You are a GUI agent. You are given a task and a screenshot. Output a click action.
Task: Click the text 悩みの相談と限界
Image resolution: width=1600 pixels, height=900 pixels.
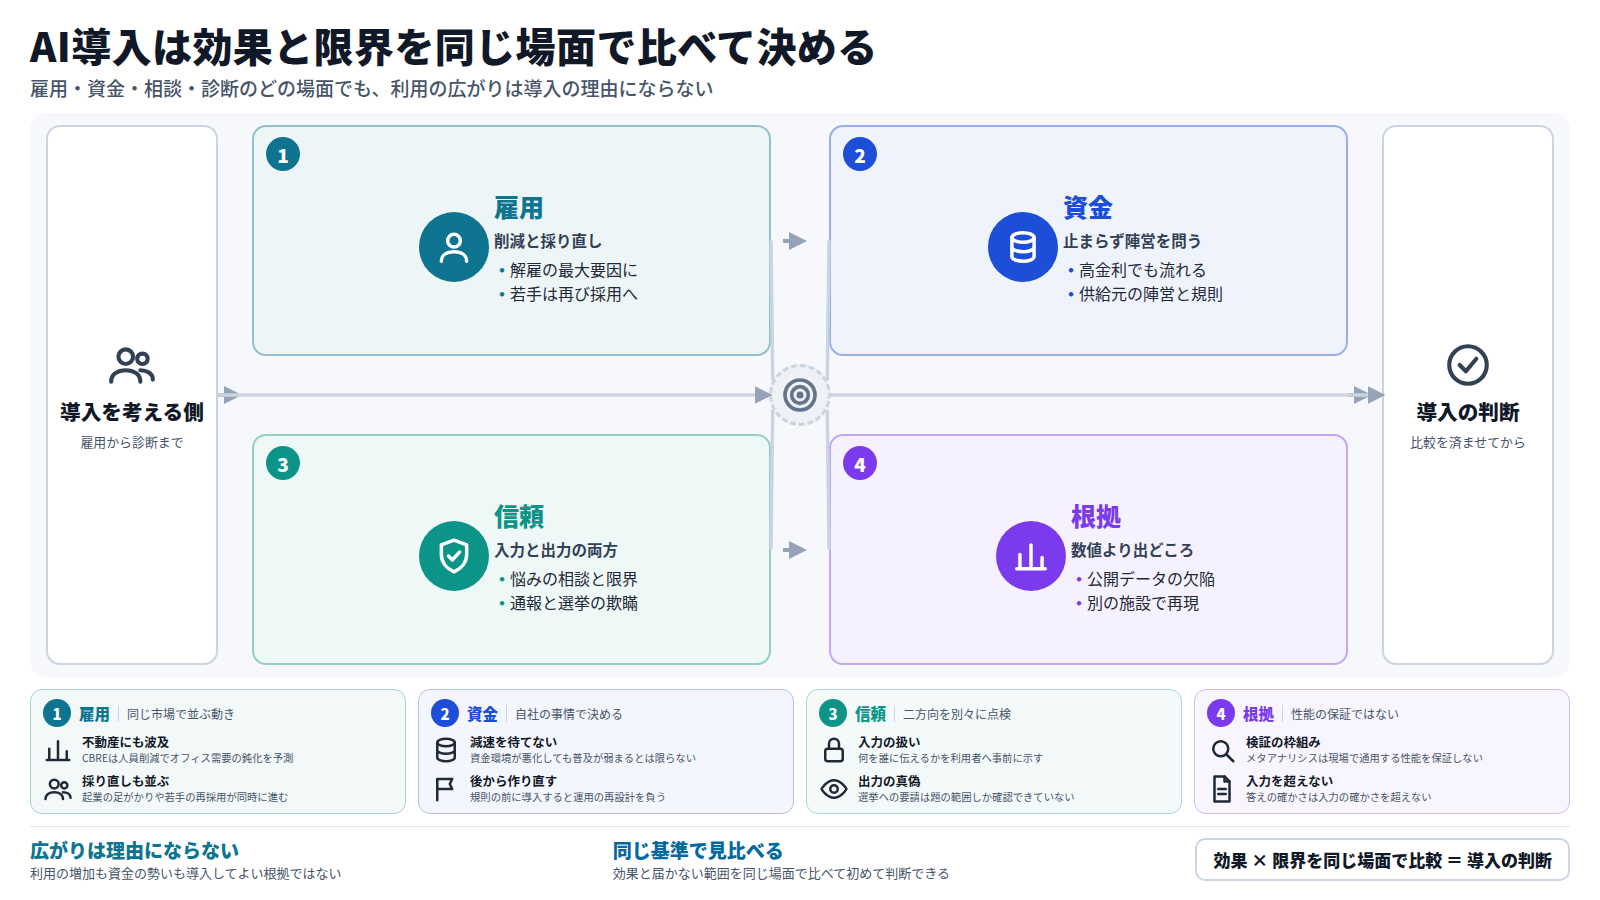point(573,579)
